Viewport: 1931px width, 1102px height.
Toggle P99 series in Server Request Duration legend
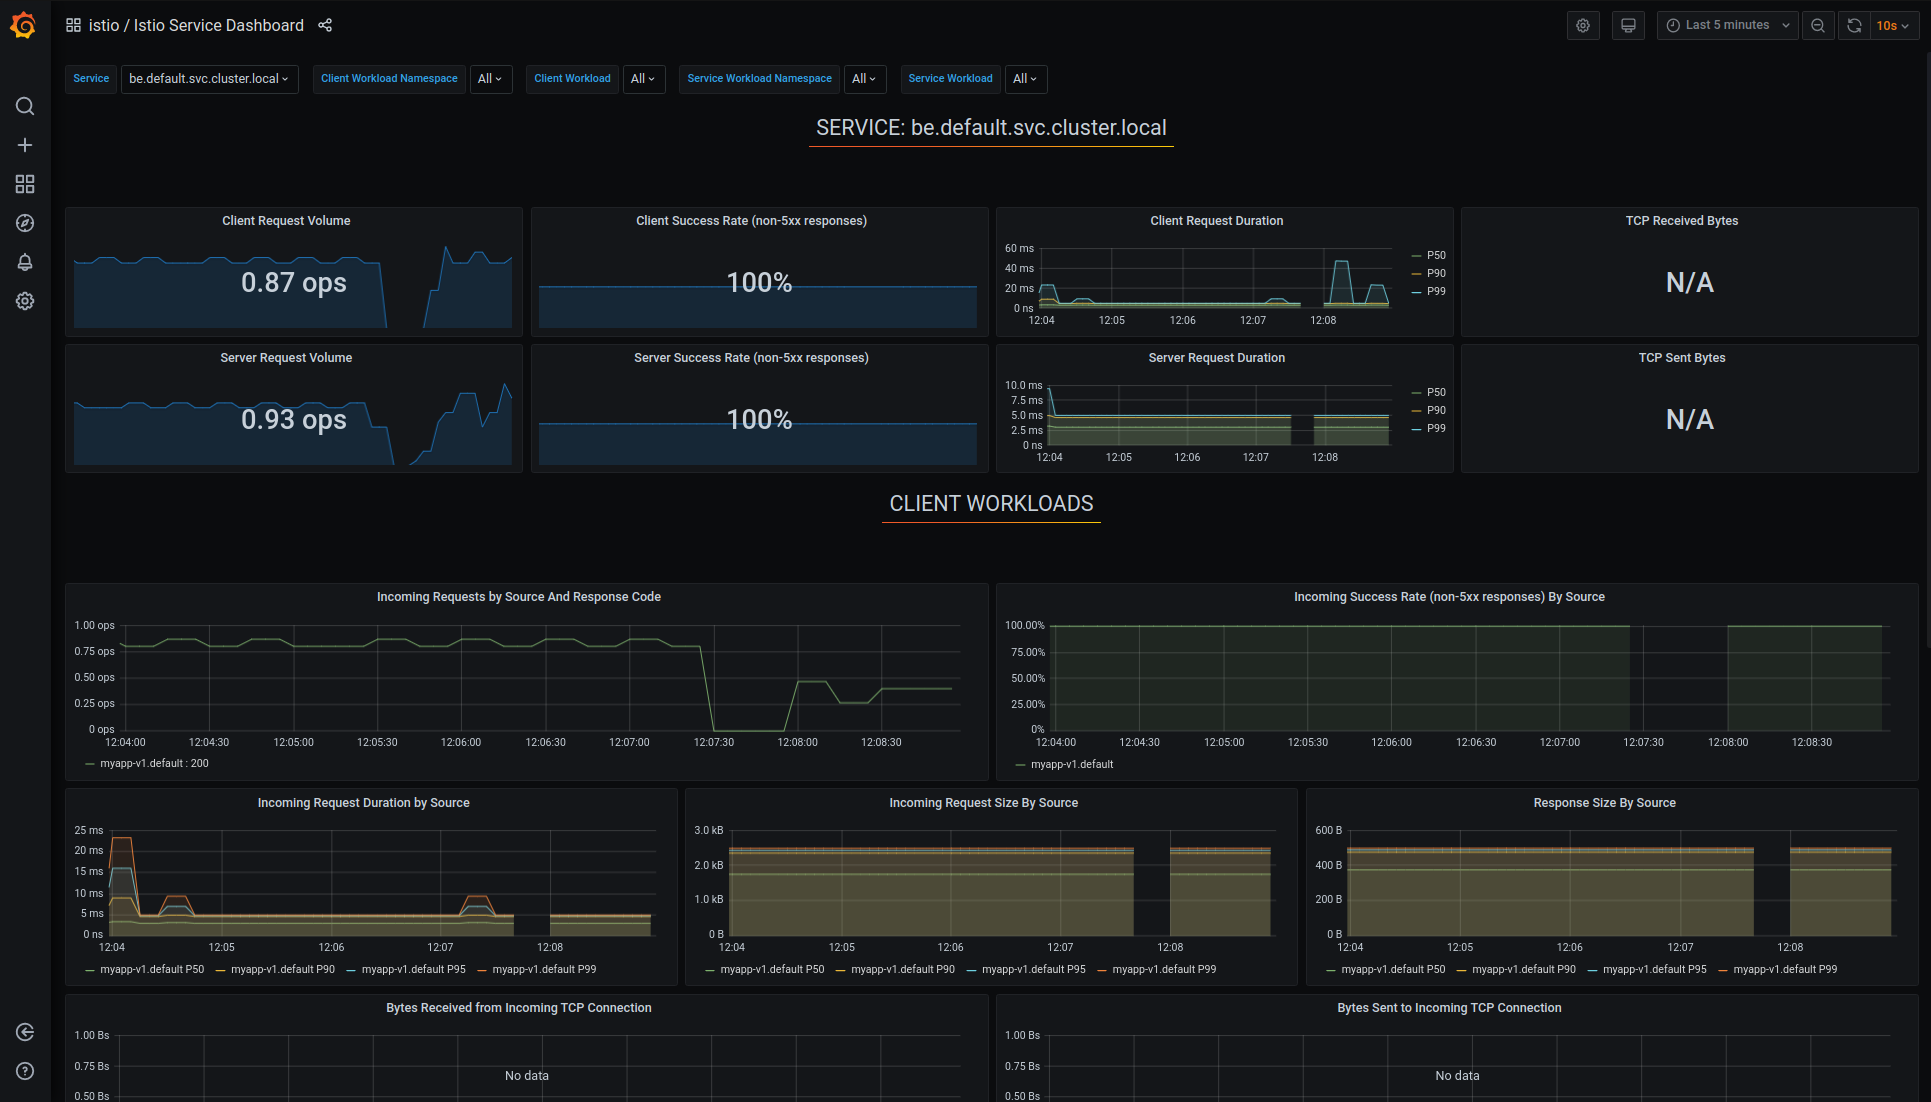click(x=1435, y=428)
